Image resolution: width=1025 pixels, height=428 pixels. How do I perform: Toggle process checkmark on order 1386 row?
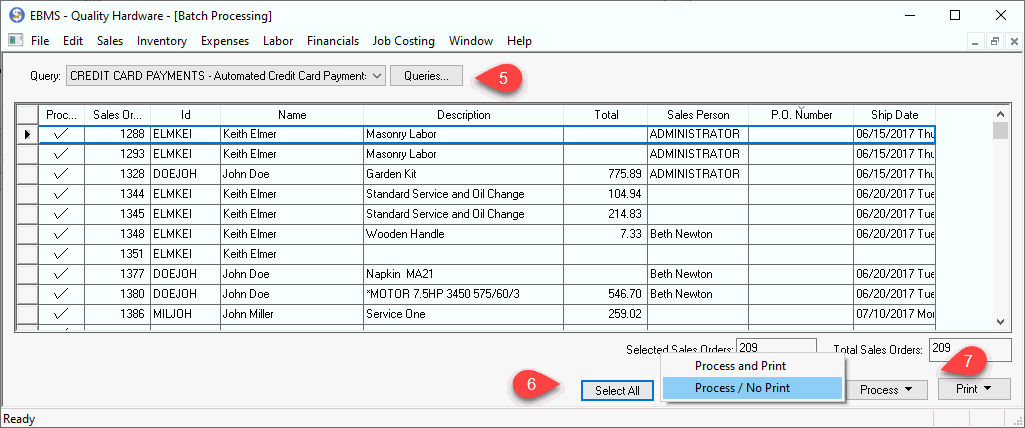click(61, 313)
